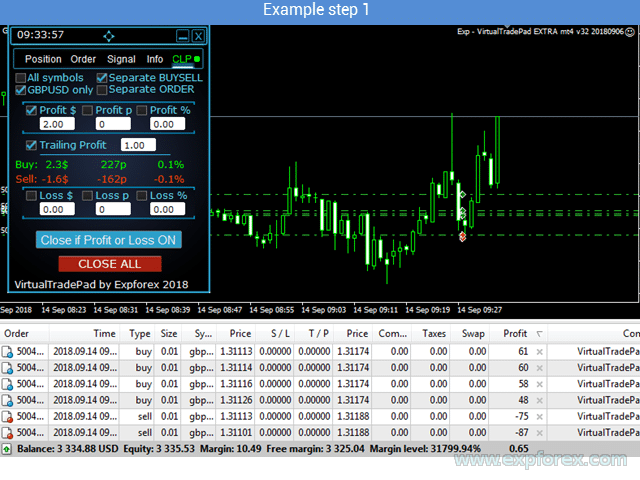Click the Loss $ value field
640x480 pixels.
[57, 209]
